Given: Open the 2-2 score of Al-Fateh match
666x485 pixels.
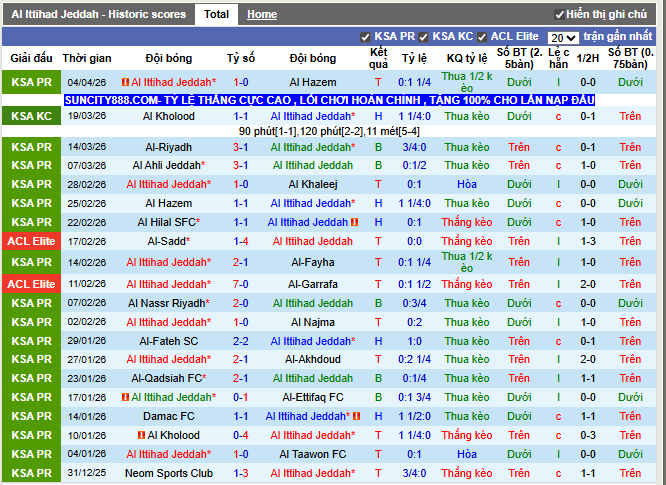Looking at the screenshot, I should coord(240,341).
